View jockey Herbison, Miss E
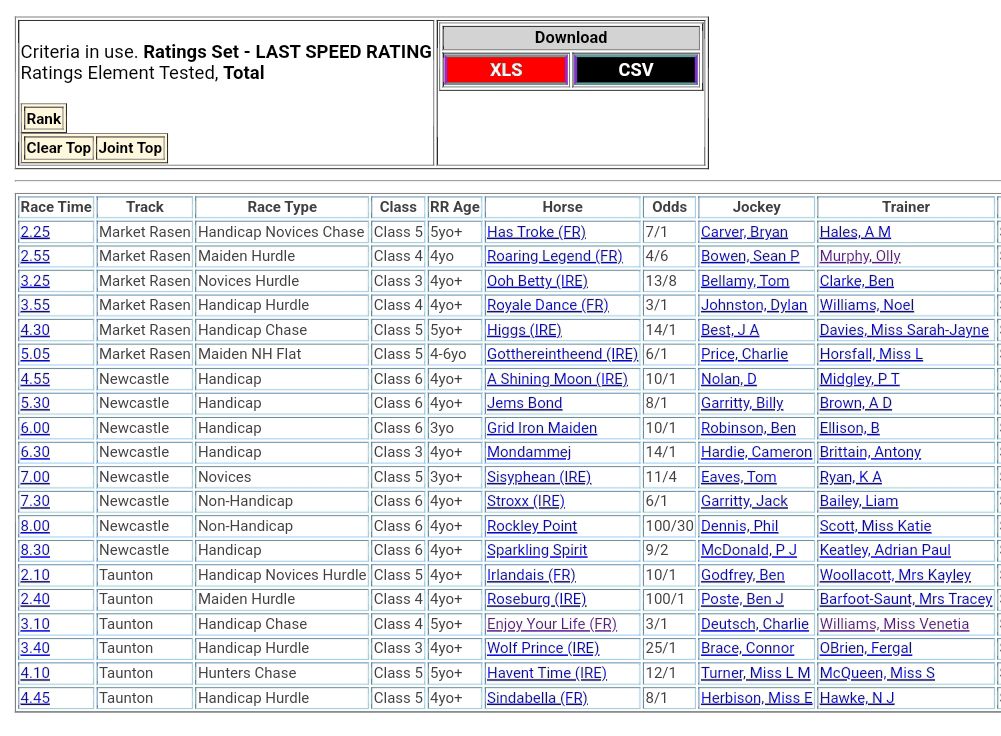This screenshot has width=1001, height=736. pyautogui.click(x=756, y=698)
